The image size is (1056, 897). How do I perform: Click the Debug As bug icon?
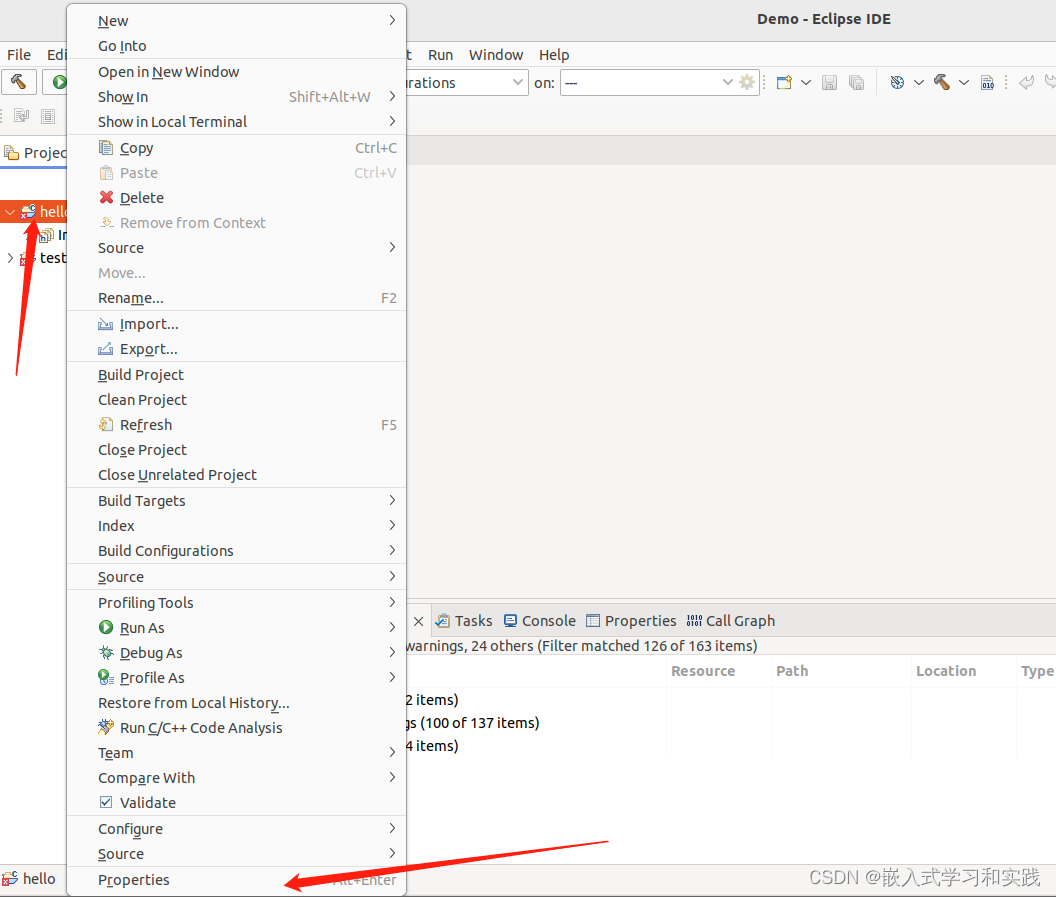[x=106, y=652]
